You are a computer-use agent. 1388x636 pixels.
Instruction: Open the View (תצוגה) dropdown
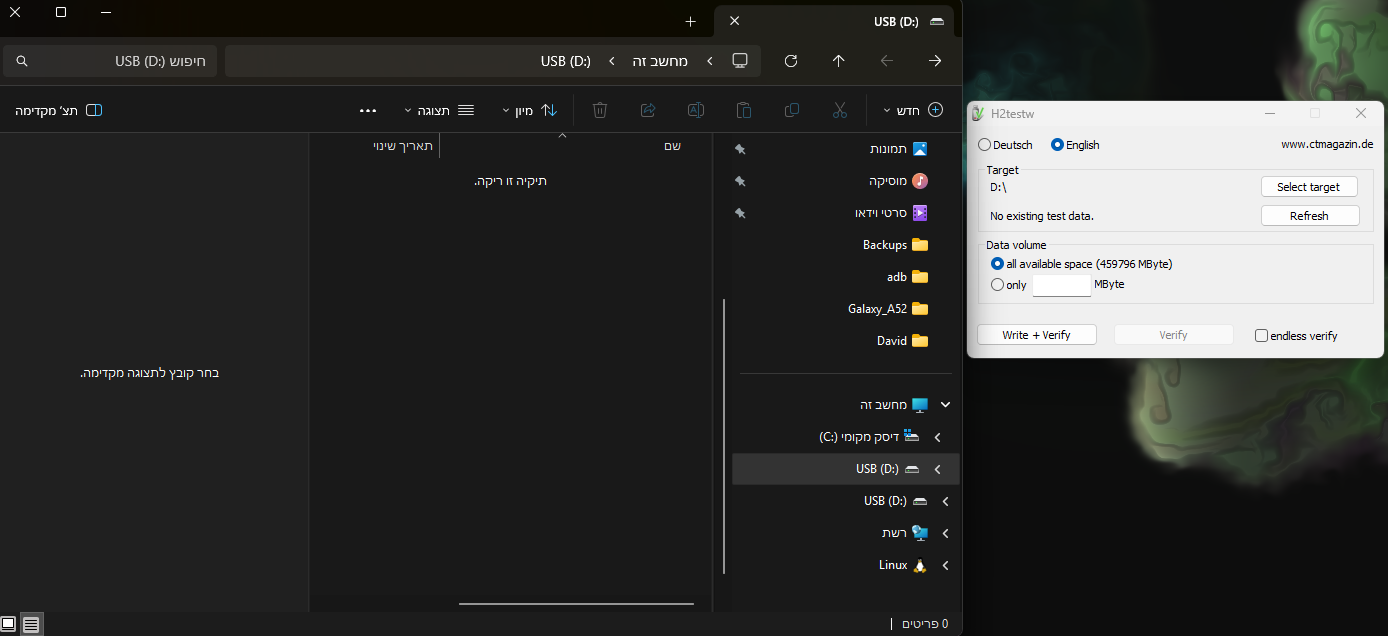(439, 110)
